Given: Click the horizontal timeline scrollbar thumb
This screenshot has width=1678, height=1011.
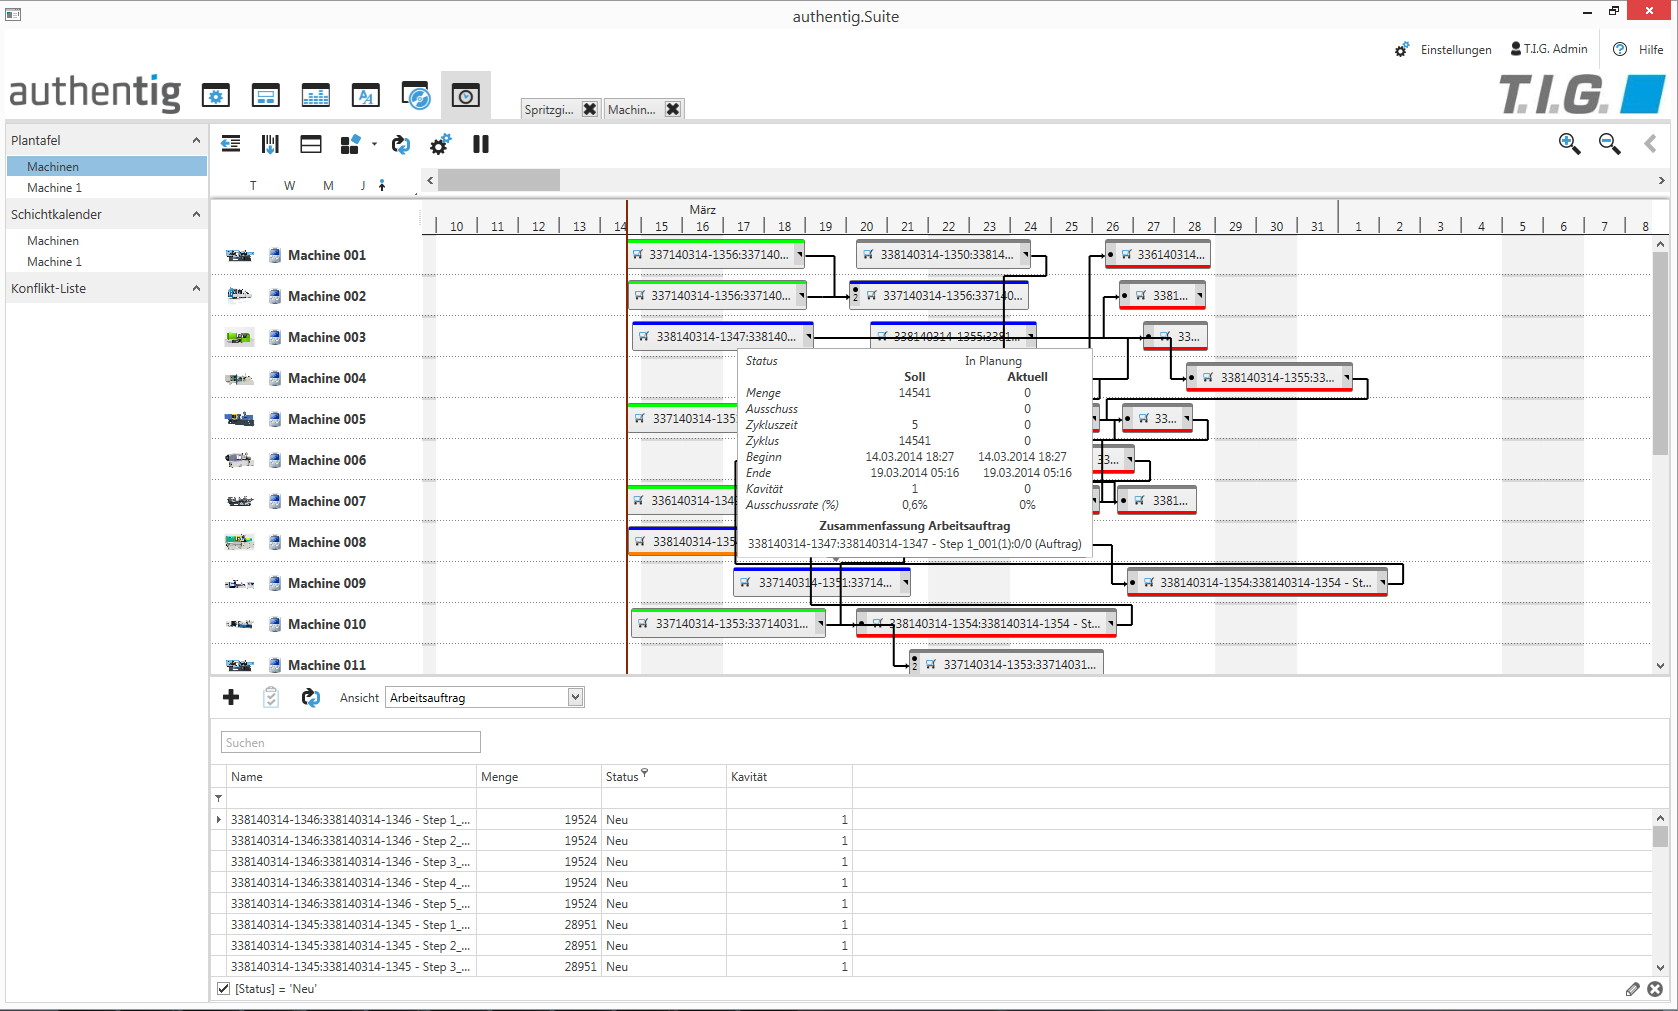Looking at the screenshot, I should click(x=499, y=180).
